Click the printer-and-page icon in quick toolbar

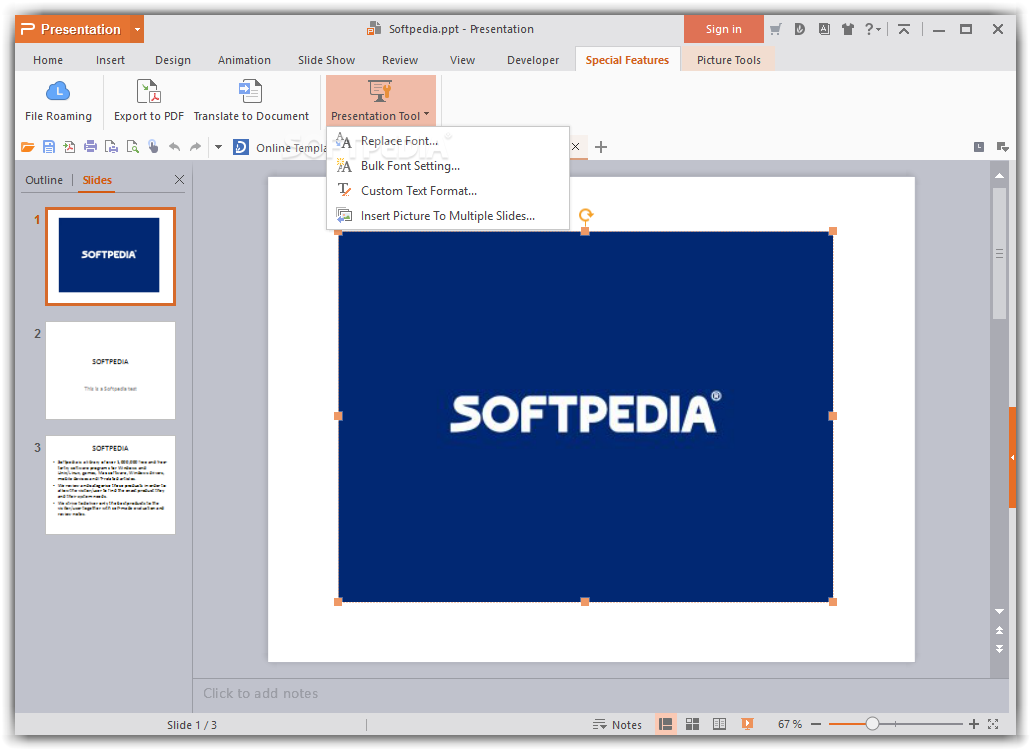coord(111,147)
